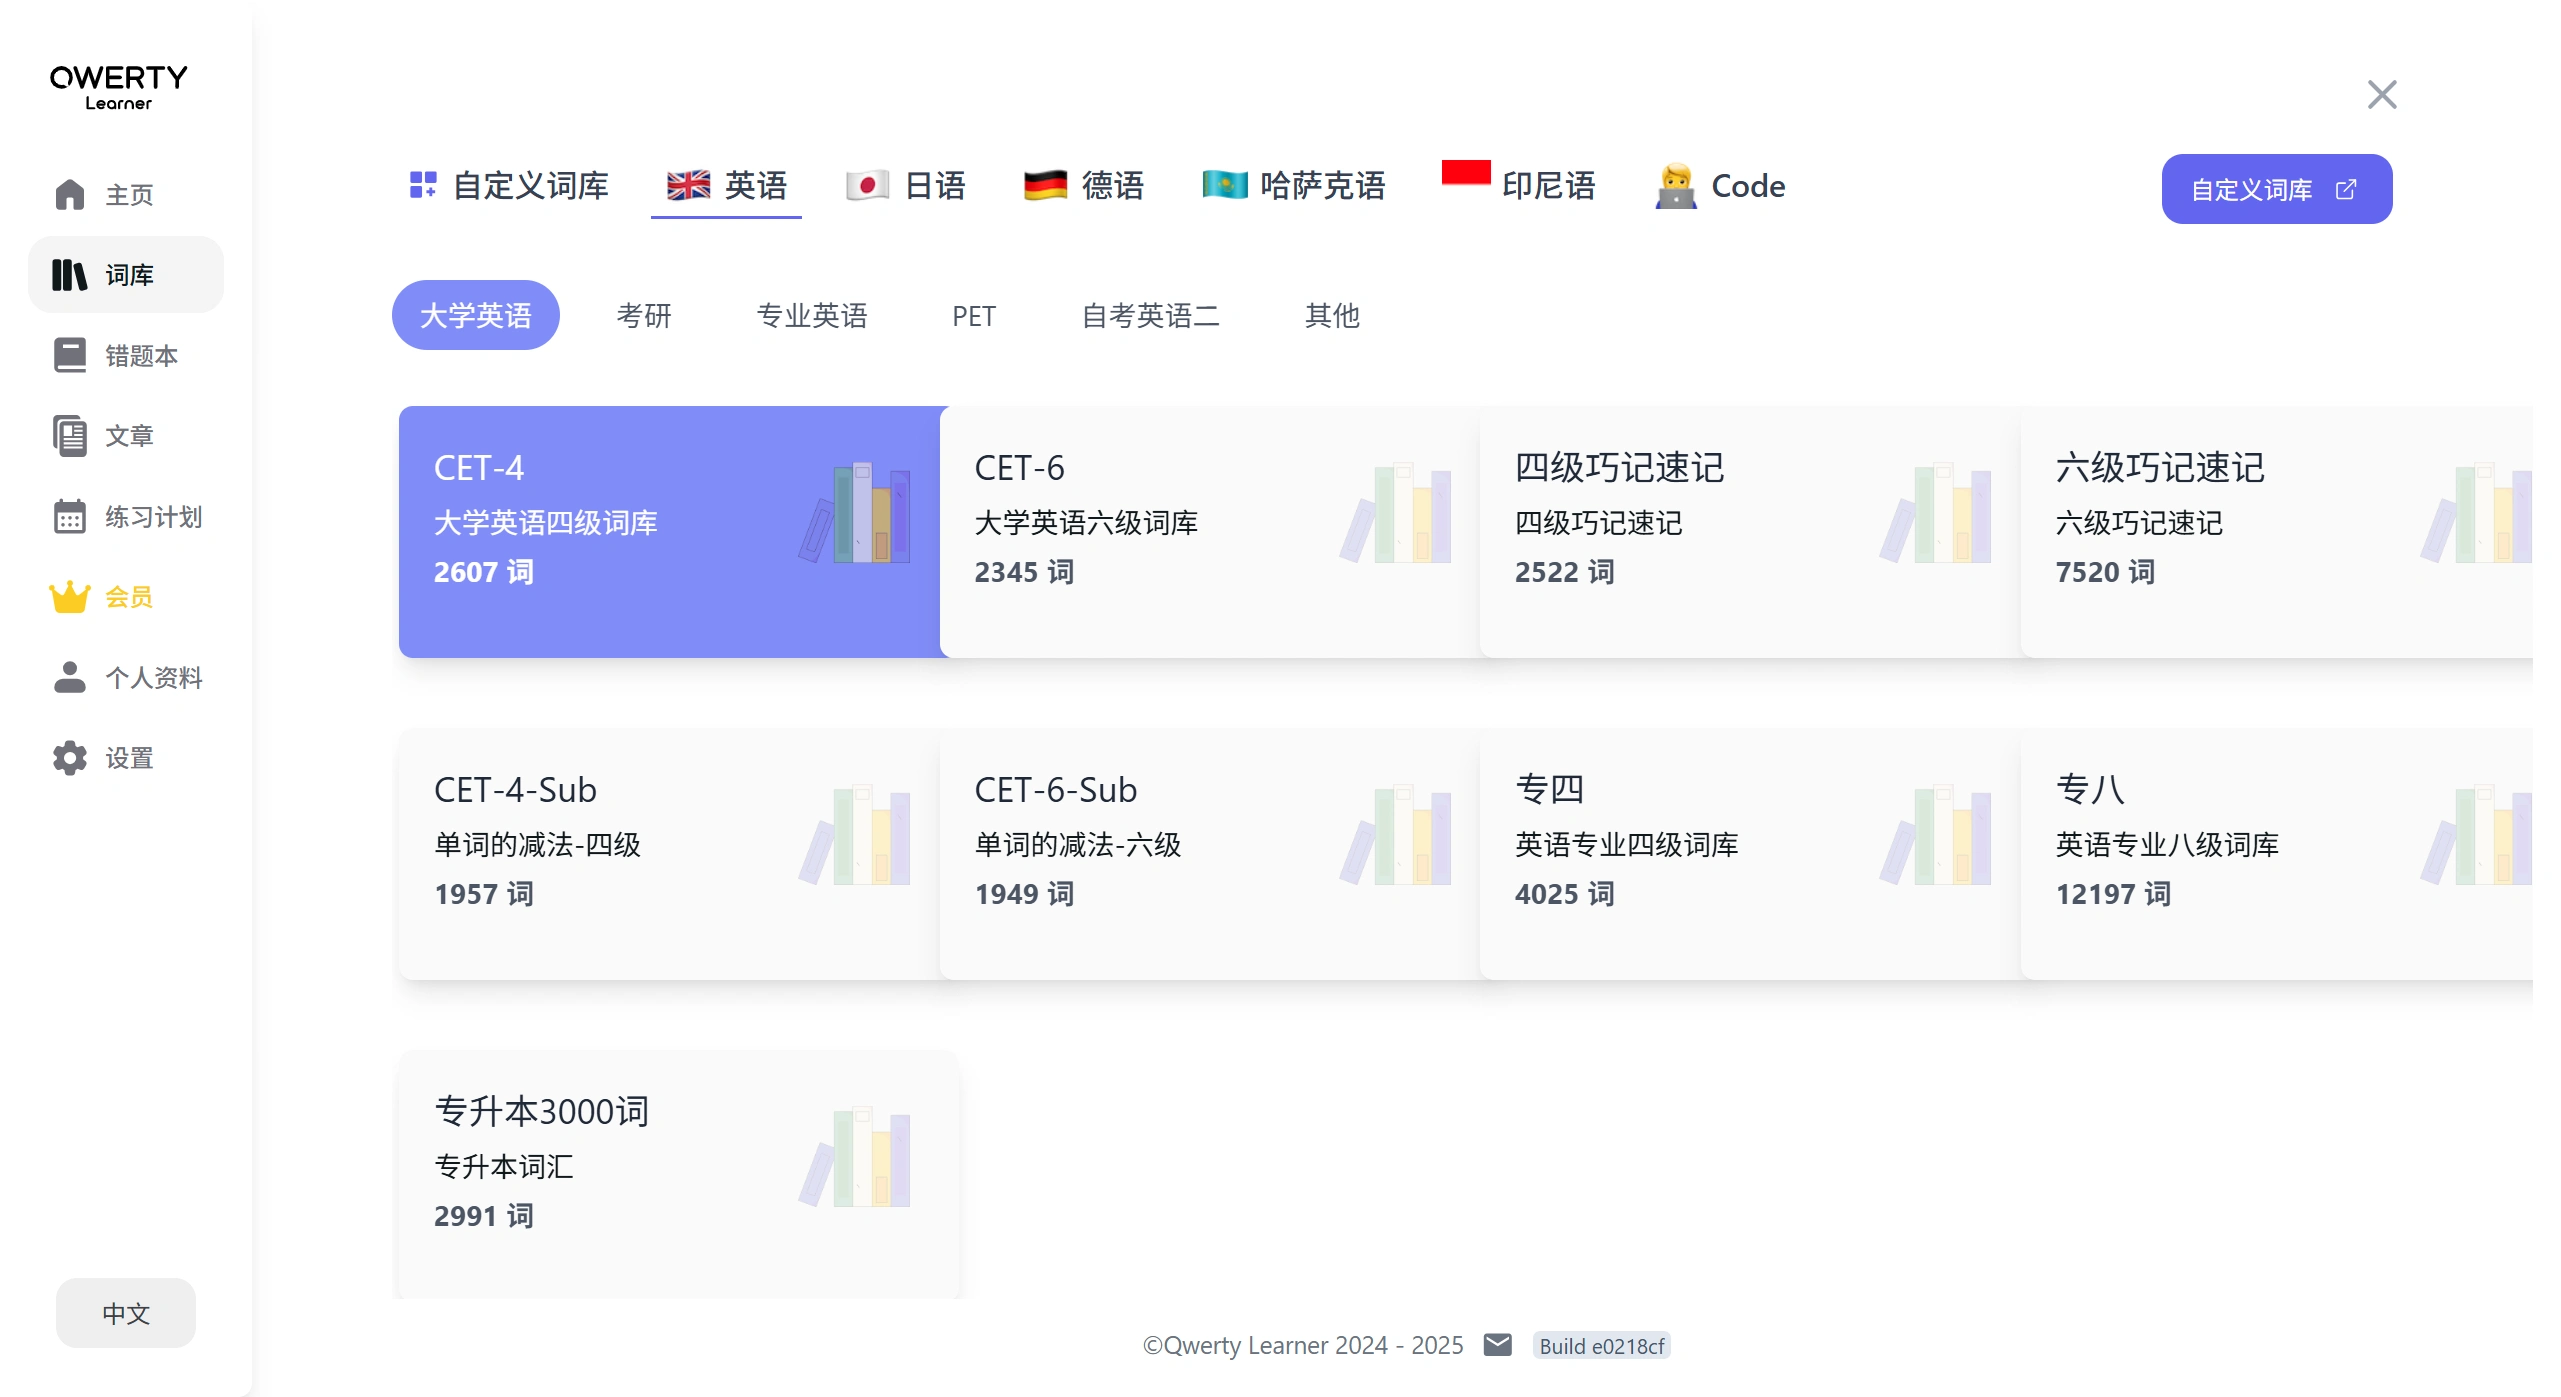
Task: Open the 设置 gear icon
Action: [x=70, y=758]
